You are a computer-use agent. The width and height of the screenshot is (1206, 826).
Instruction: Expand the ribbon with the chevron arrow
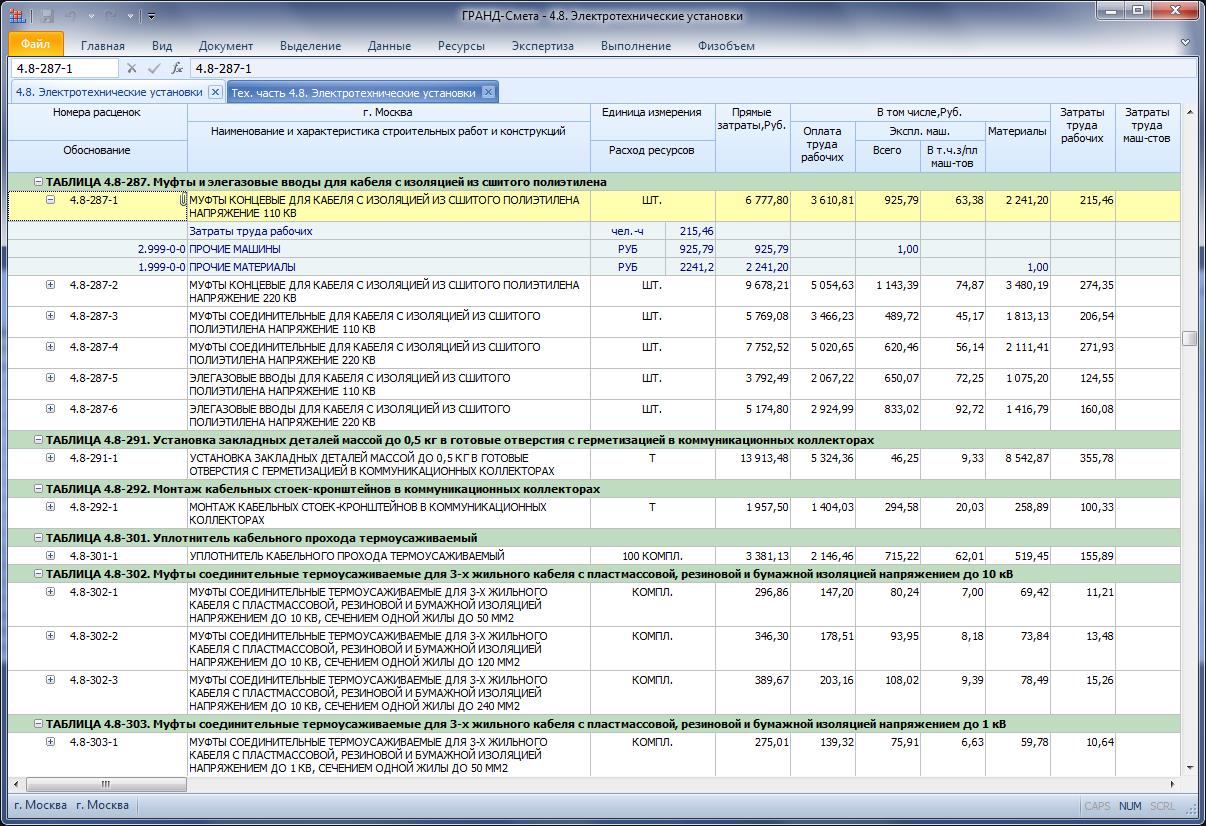point(1185,43)
